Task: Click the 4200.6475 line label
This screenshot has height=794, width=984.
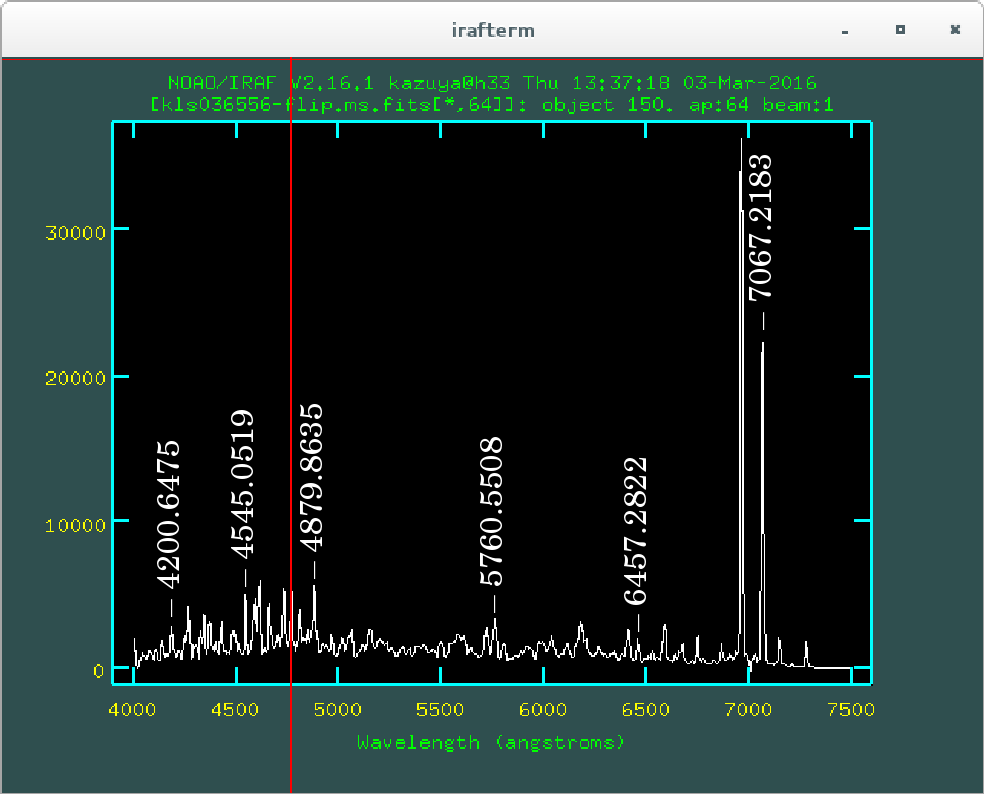Action: tap(168, 515)
